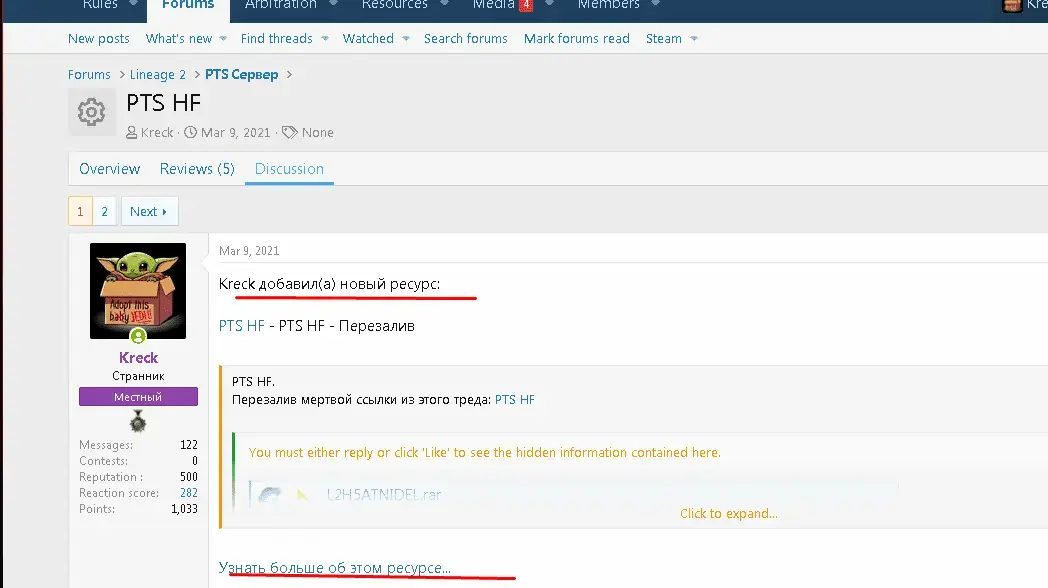Open Watched link
Image resolution: width=1048 pixels, height=588 pixels.
tap(368, 39)
